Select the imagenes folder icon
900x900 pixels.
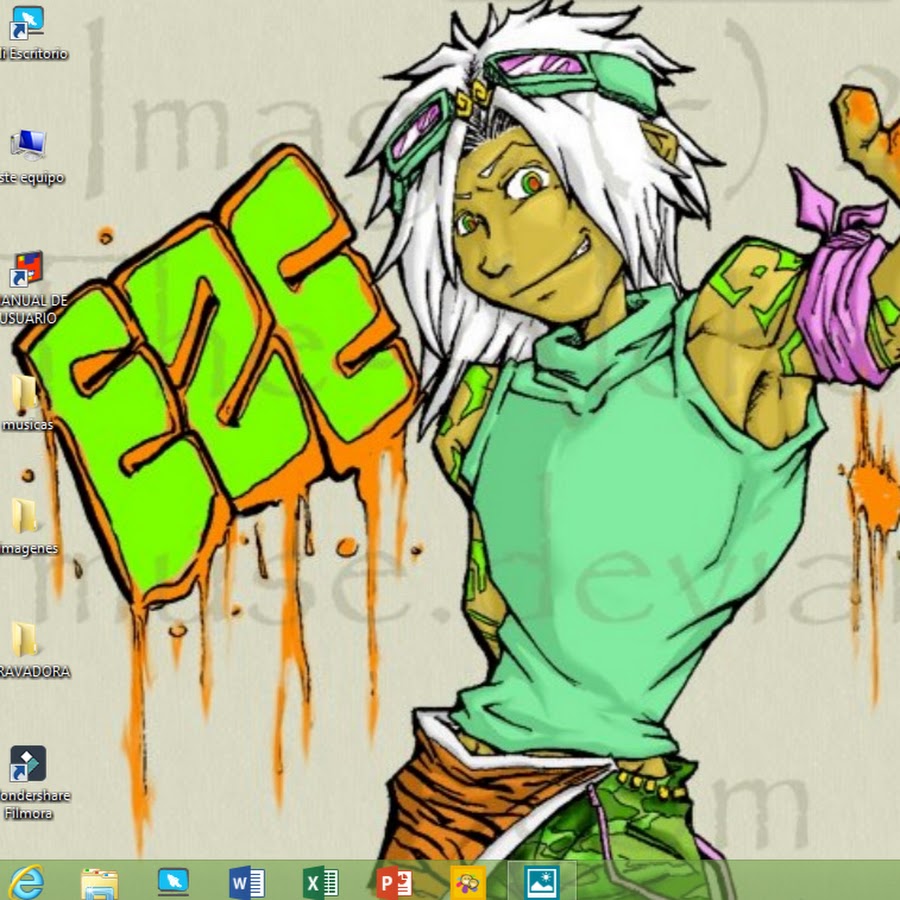click(25, 516)
